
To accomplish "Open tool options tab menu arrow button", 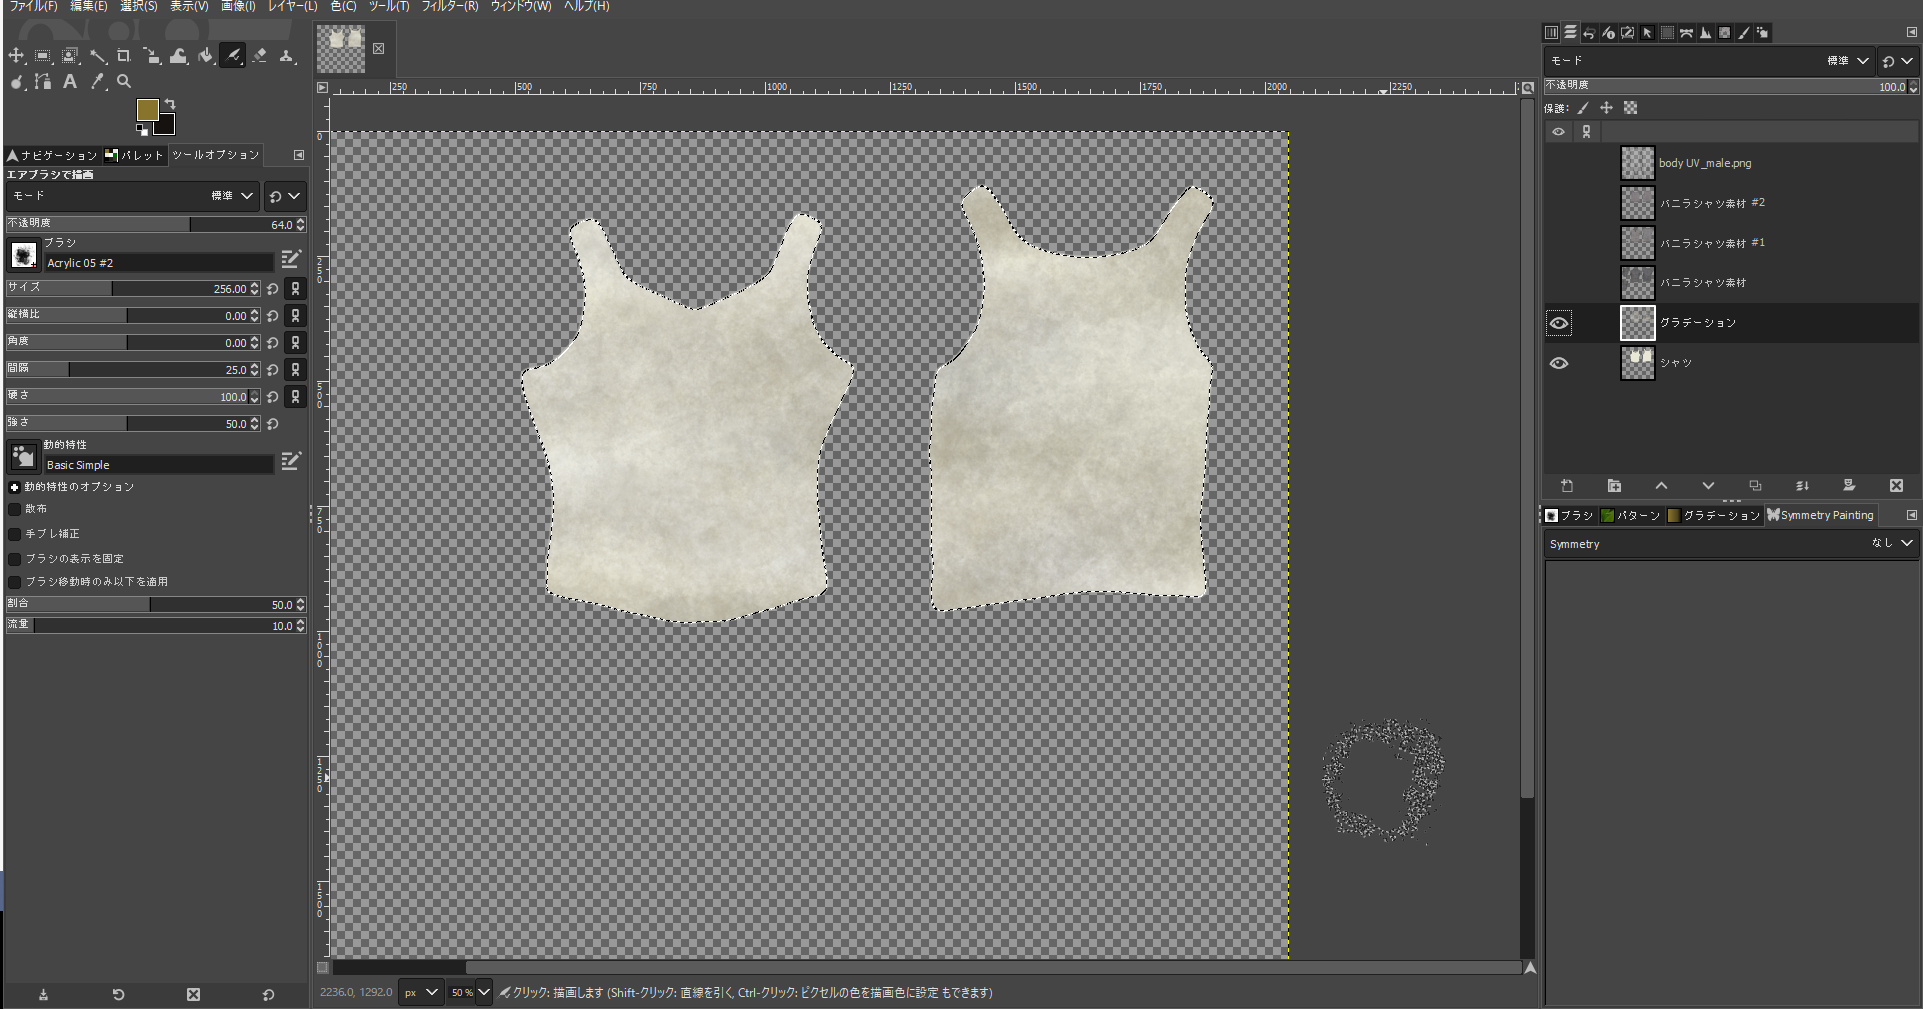I will pyautogui.click(x=299, y=155).
